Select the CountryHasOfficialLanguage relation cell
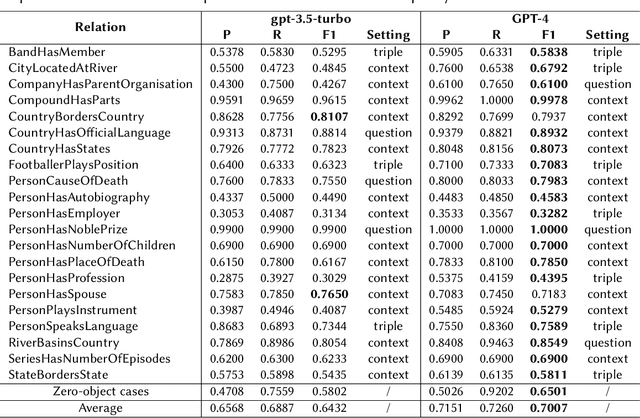The width and height of the screenshot is (640, 418). click(83, 131)
